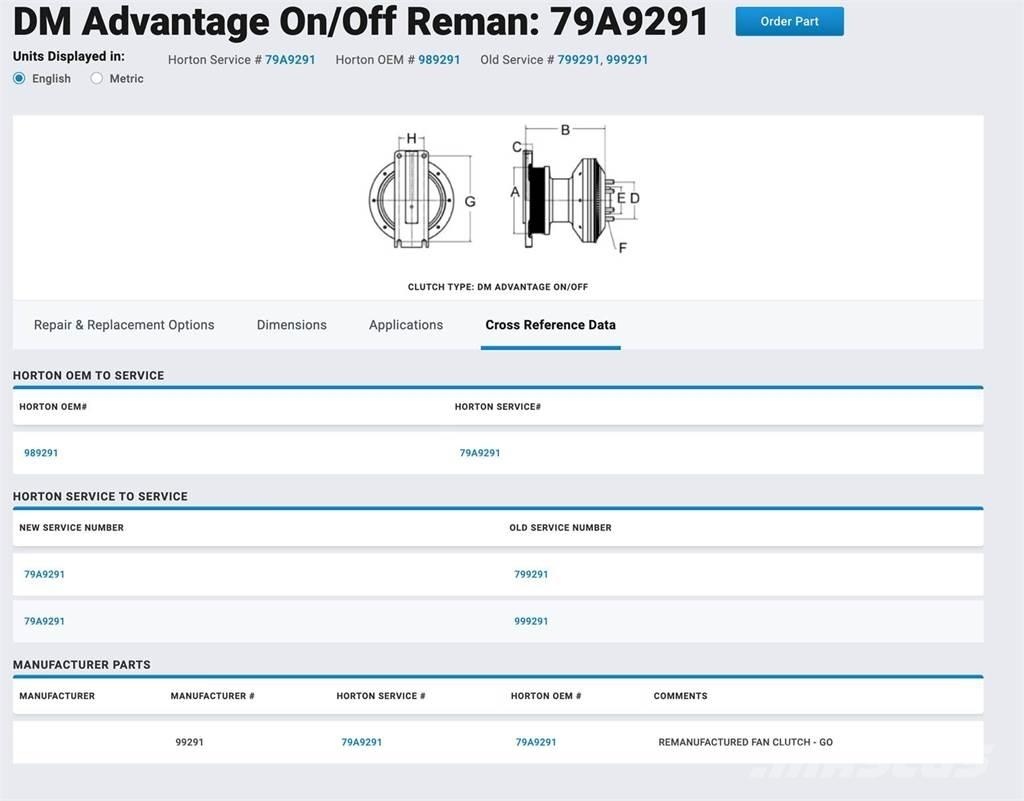
Task: Open the Repair & Replacement Options tab
Action: (124, 325)
